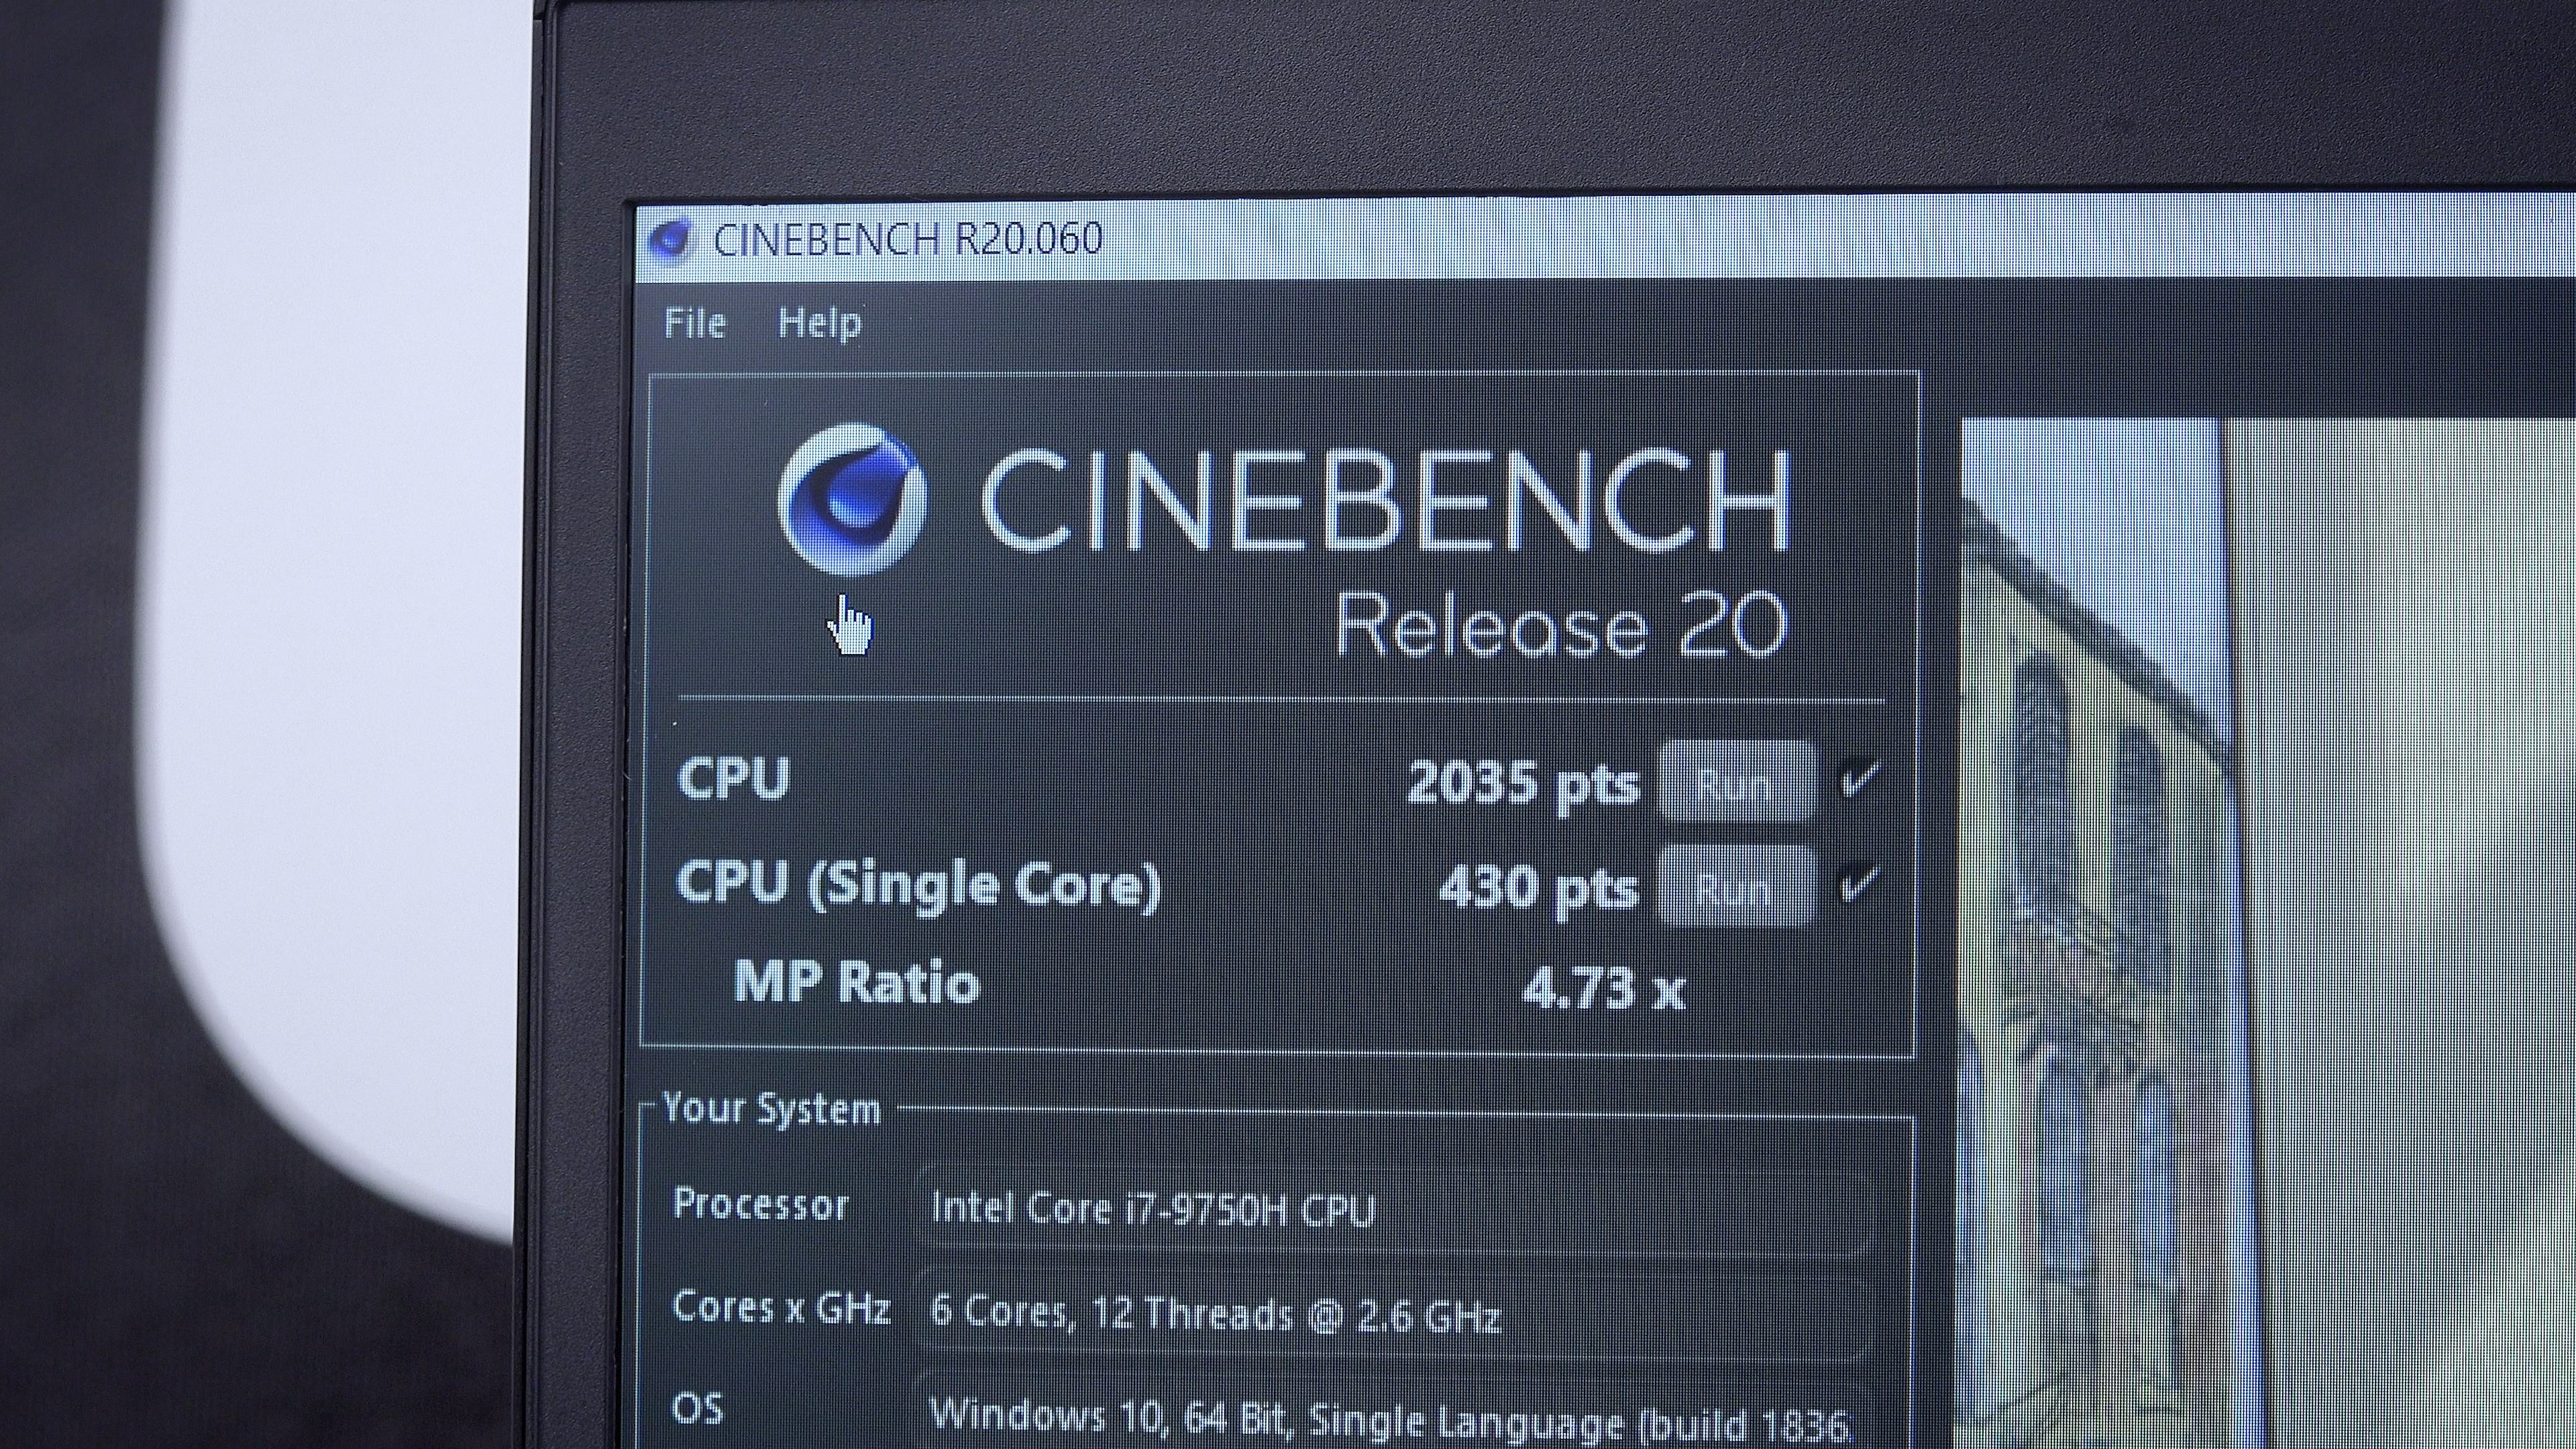Open the Help menu

819,323
